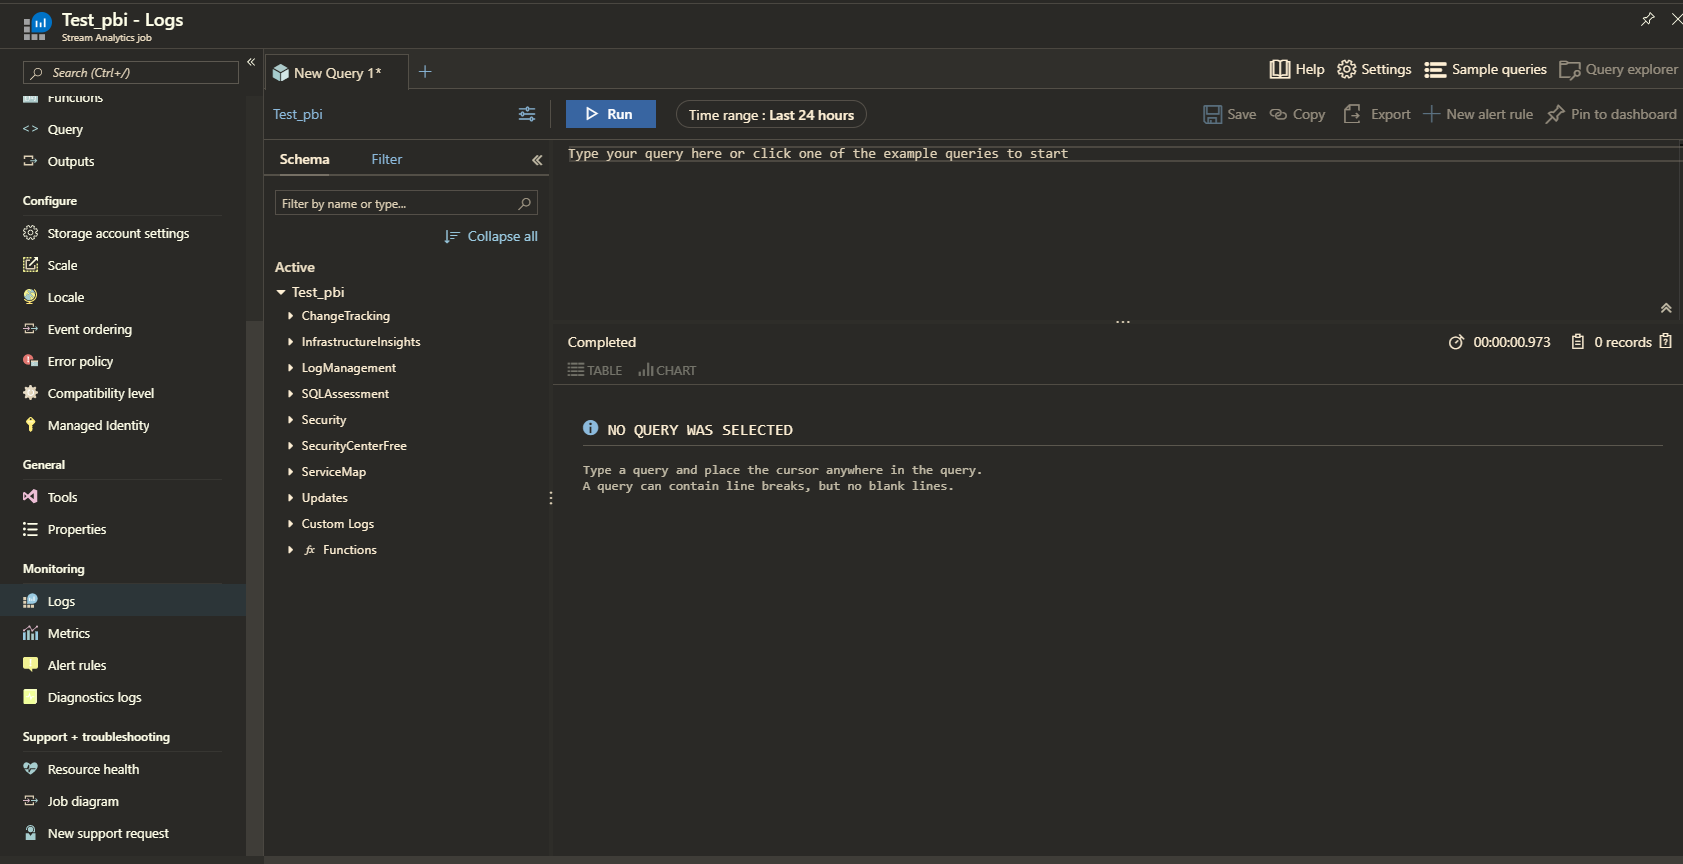Collapse the Schema side pane

[x=537, y=160]
